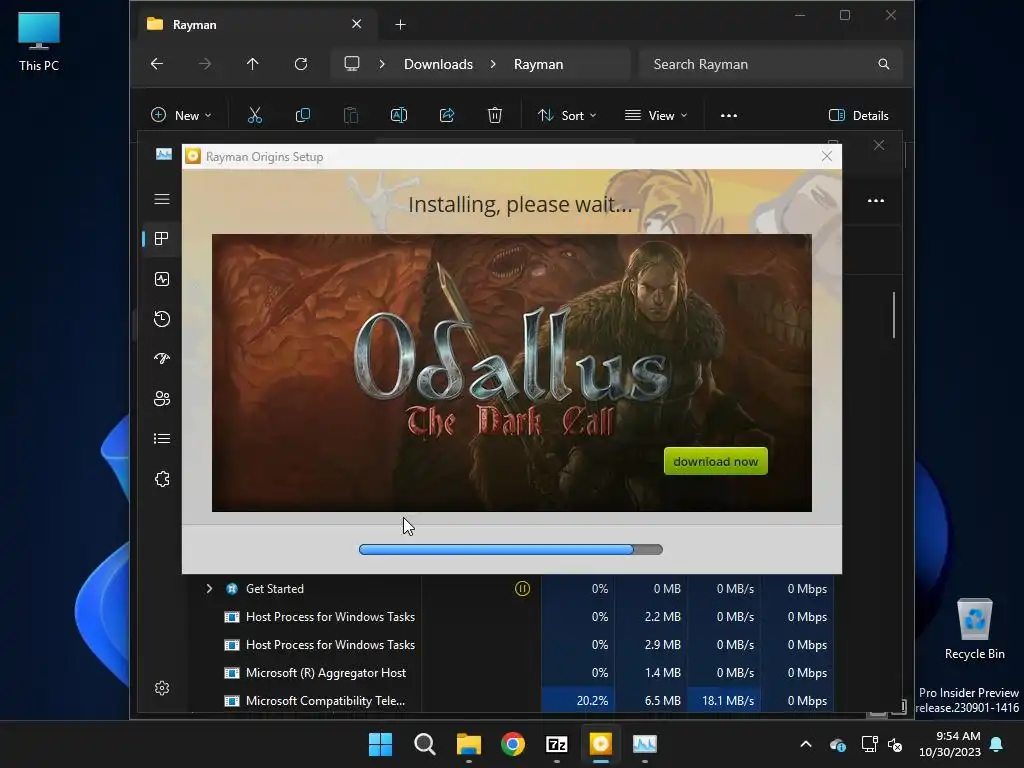The image size is (1024, 768).
Task: Open Windows Start menu
Action: point(380,744)
